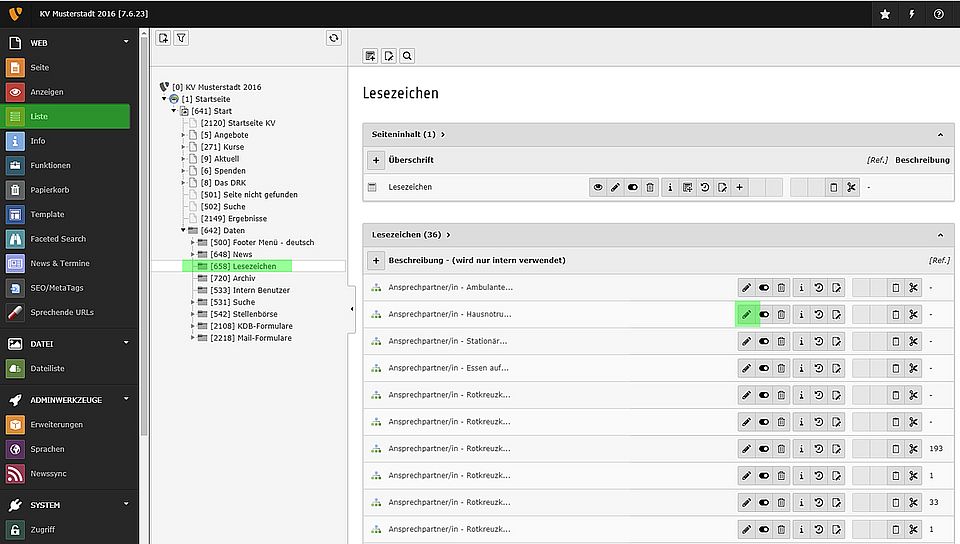960x544 pixels.
Task: Open the flush cache lightning icon
Action: coord(911,14)
